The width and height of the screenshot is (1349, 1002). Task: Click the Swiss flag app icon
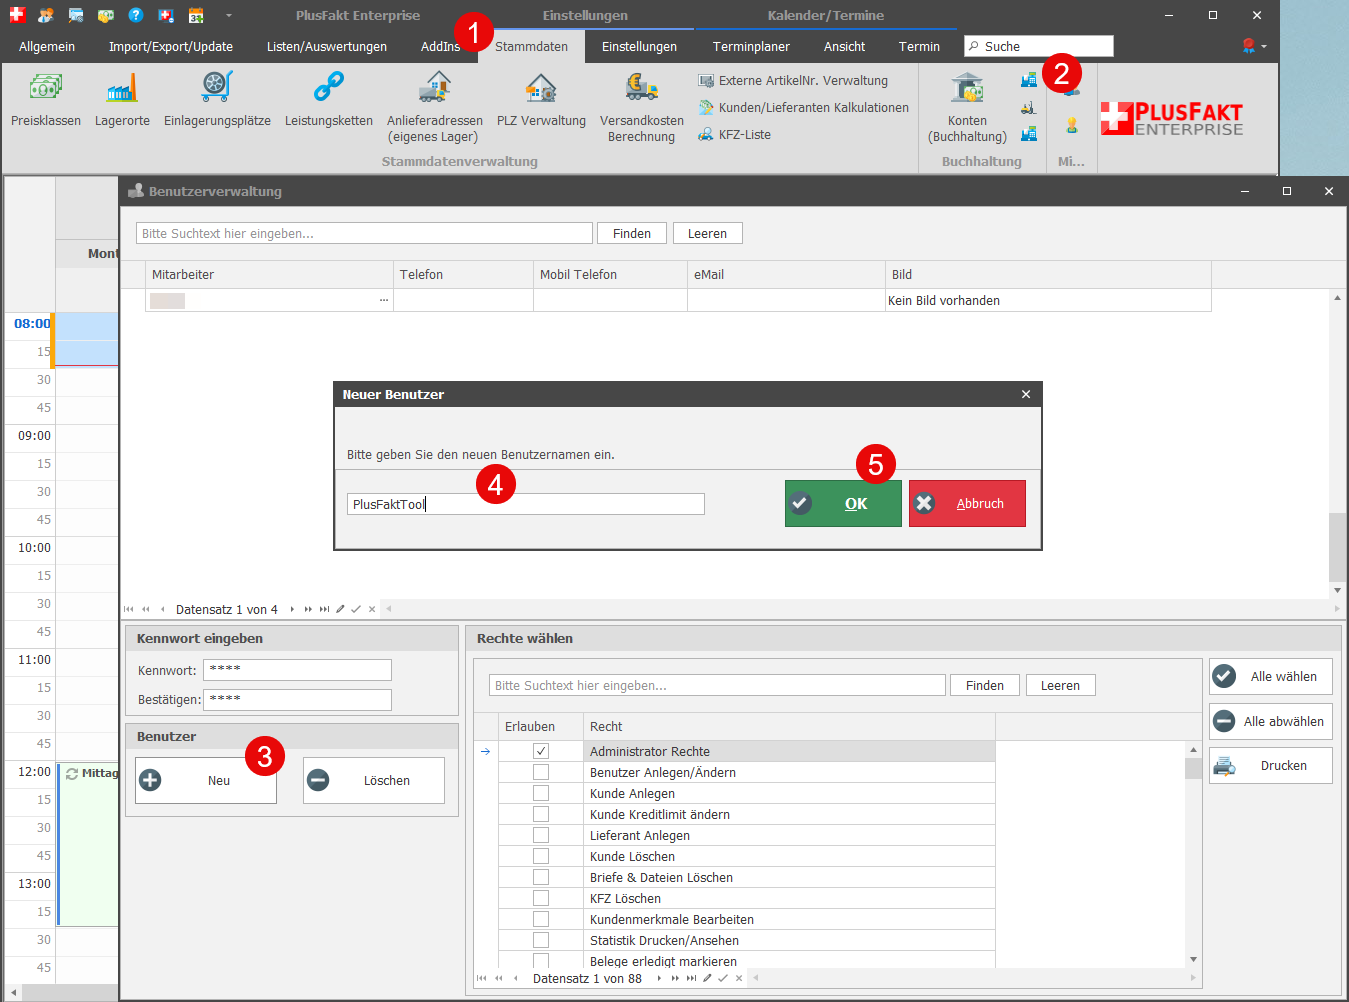tap(17, 15)
